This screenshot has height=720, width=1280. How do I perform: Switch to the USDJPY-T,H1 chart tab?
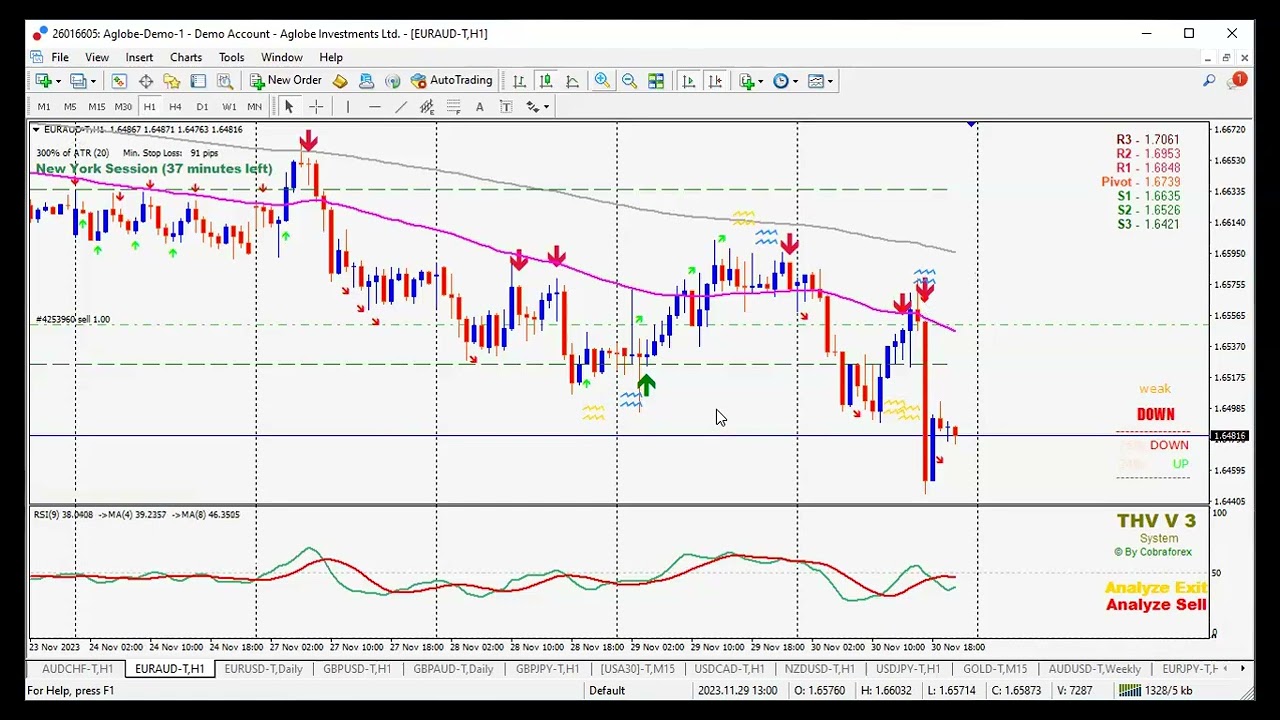click(x=908, y=669)
